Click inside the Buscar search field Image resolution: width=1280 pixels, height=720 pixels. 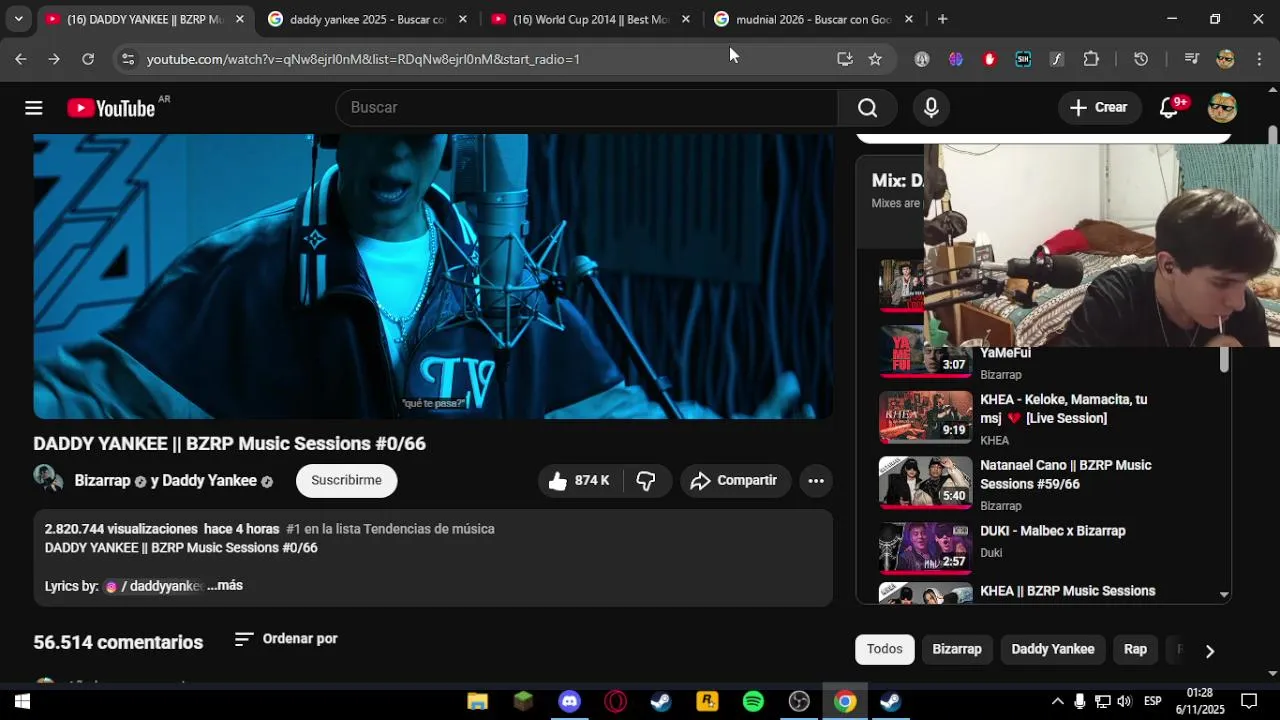click(x=587, y=108)
